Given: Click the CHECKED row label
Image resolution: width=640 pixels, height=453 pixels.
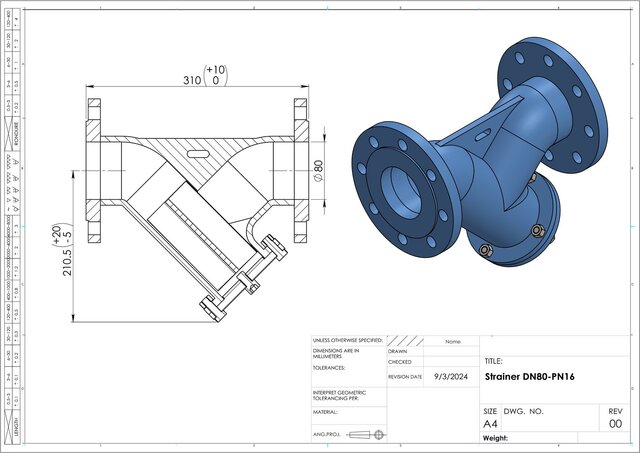Looking at the screenshot, I should point(400,362).
